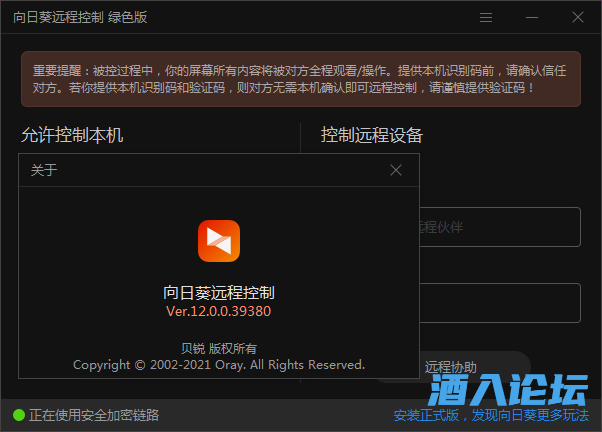Image resolution: width=602 pixels, height=432 pixels.
Task: Open the 安装正式版,发现向日葵更多玩法 link
Action: coord(491,415)
